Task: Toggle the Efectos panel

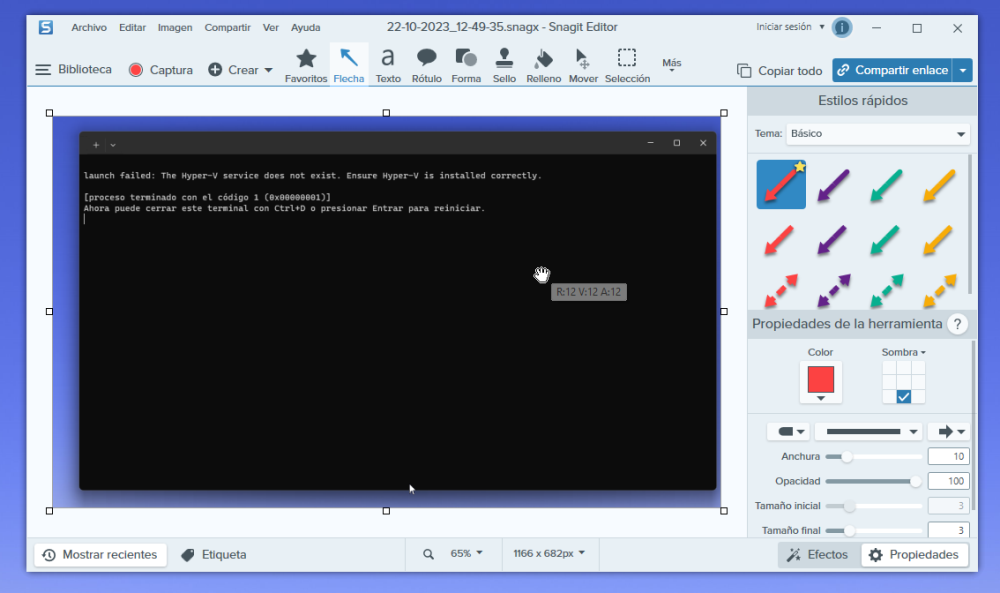Action: [x=818, y=555]
